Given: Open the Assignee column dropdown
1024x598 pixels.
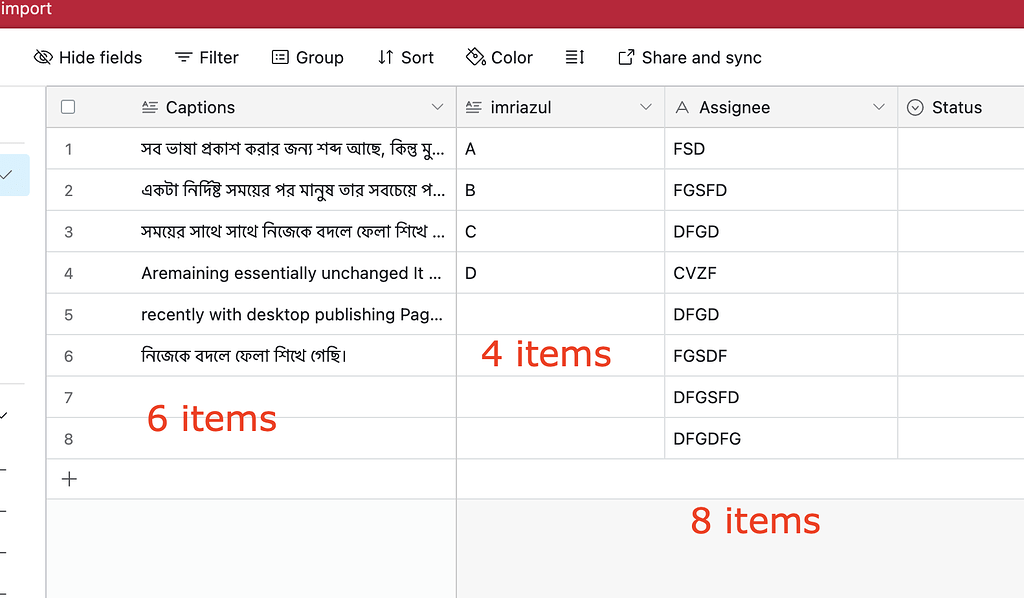Looking at the screenshot, I should tap(879, 106).
